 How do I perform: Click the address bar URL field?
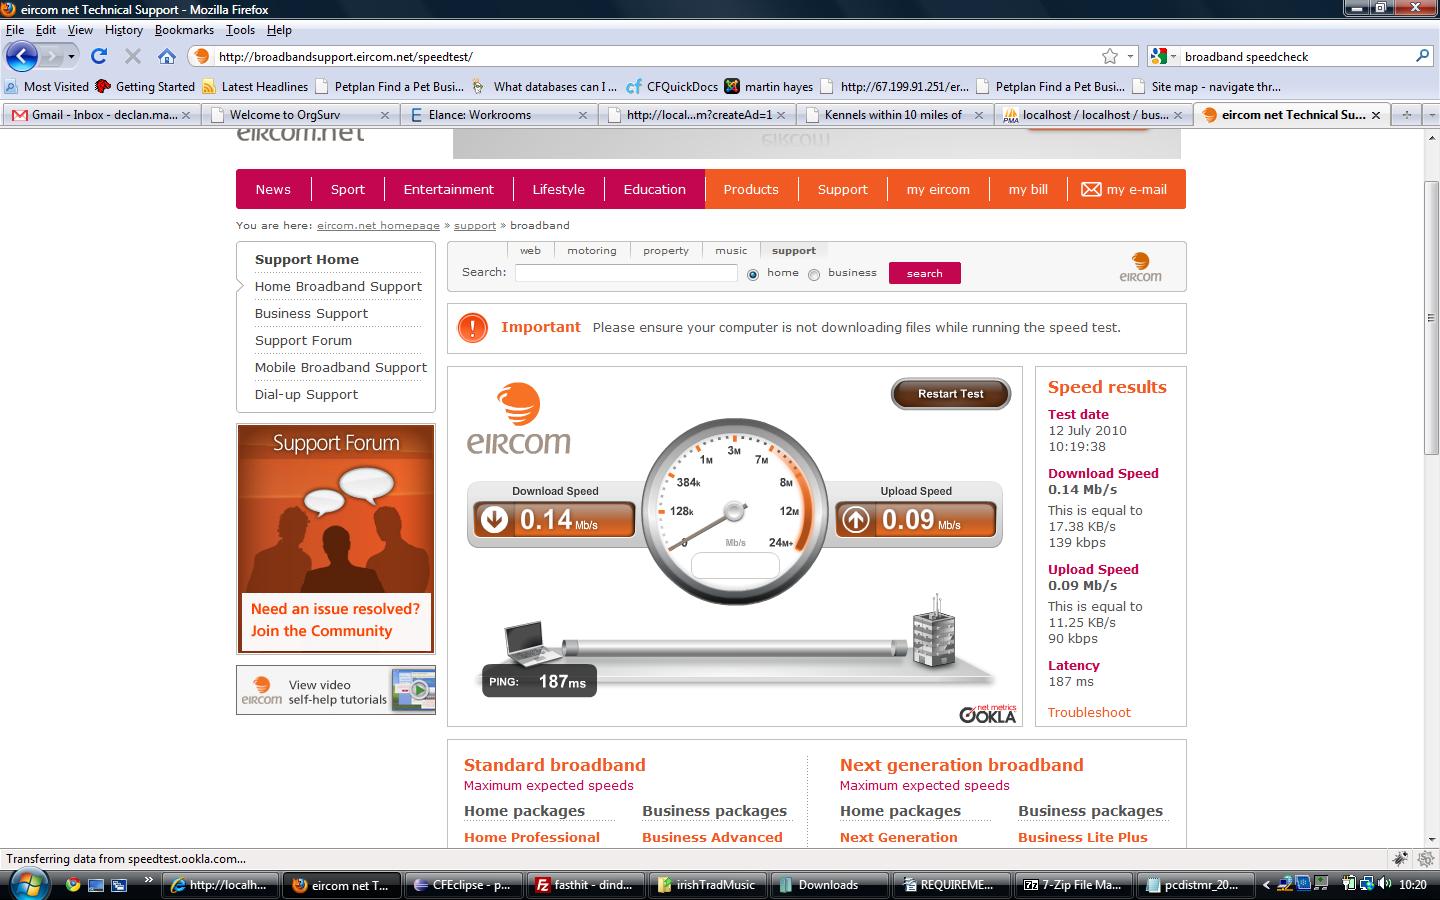pyautogui.click(x=655, y=56)
